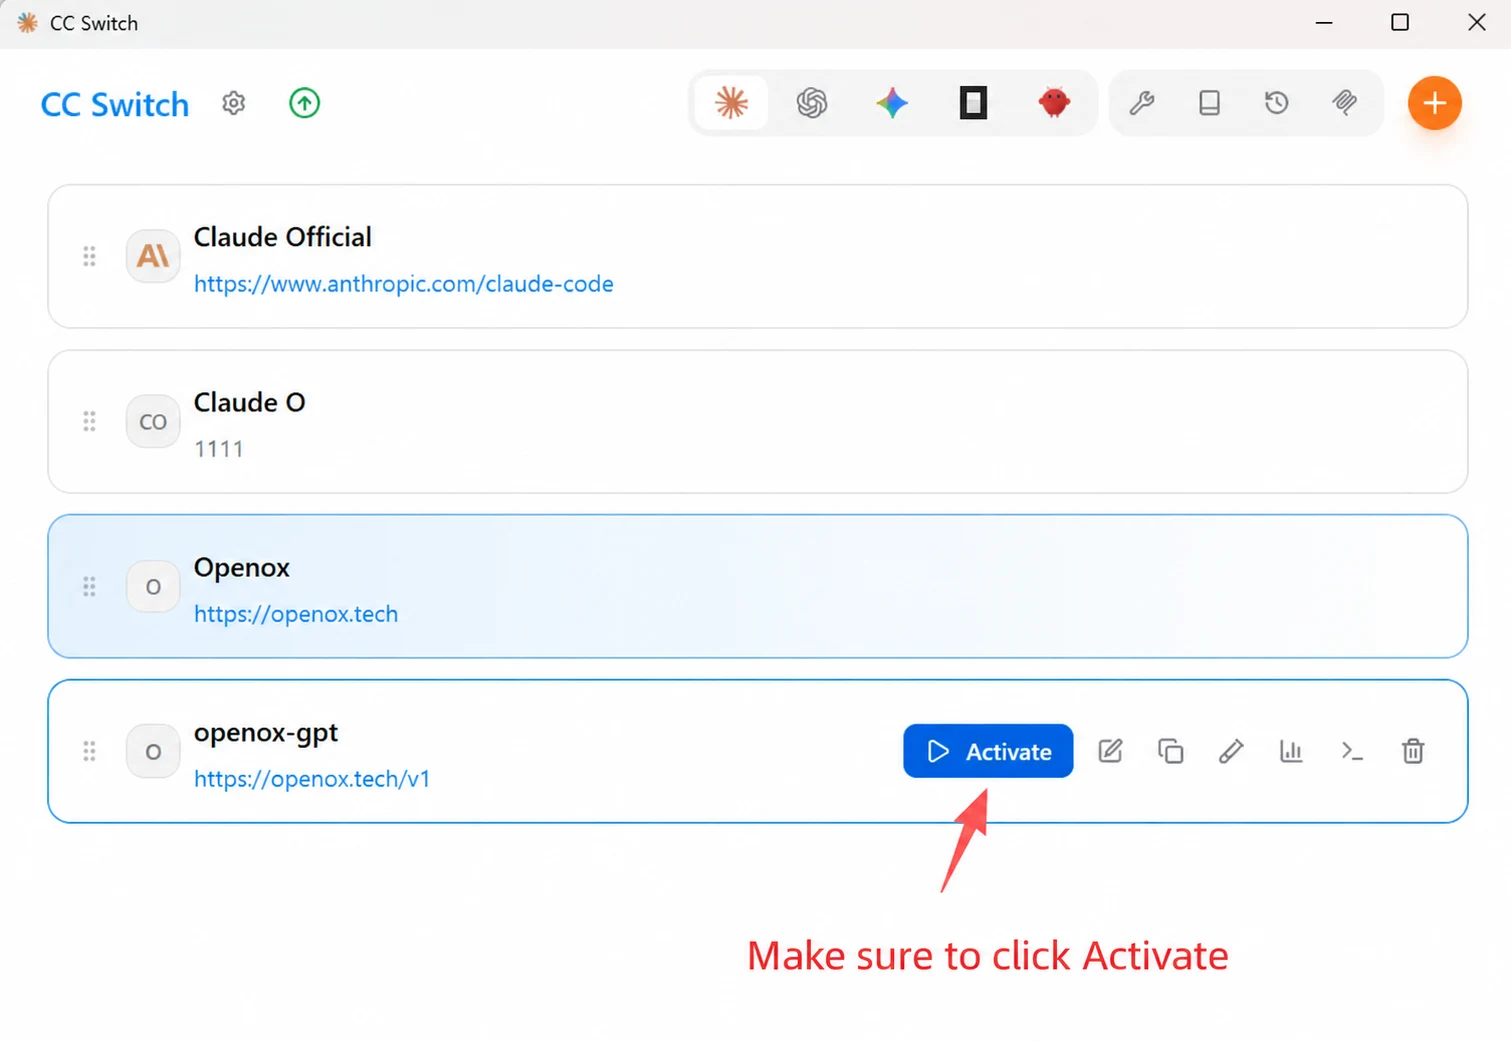Minimize the CC Switch window
This screenshot has height=1041, width=1511.
(1324, 23)
